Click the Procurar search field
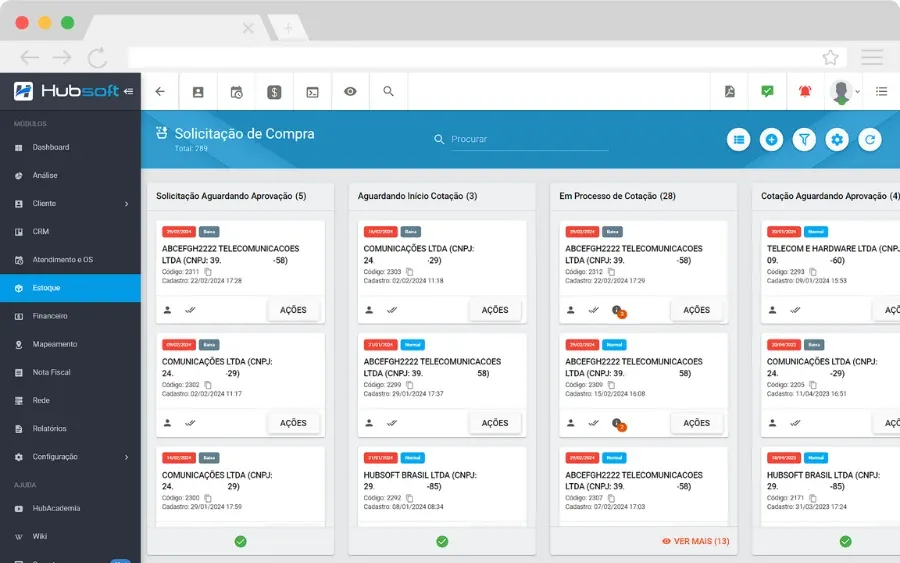This screenshot has width=900, height=563. [529, 139]
